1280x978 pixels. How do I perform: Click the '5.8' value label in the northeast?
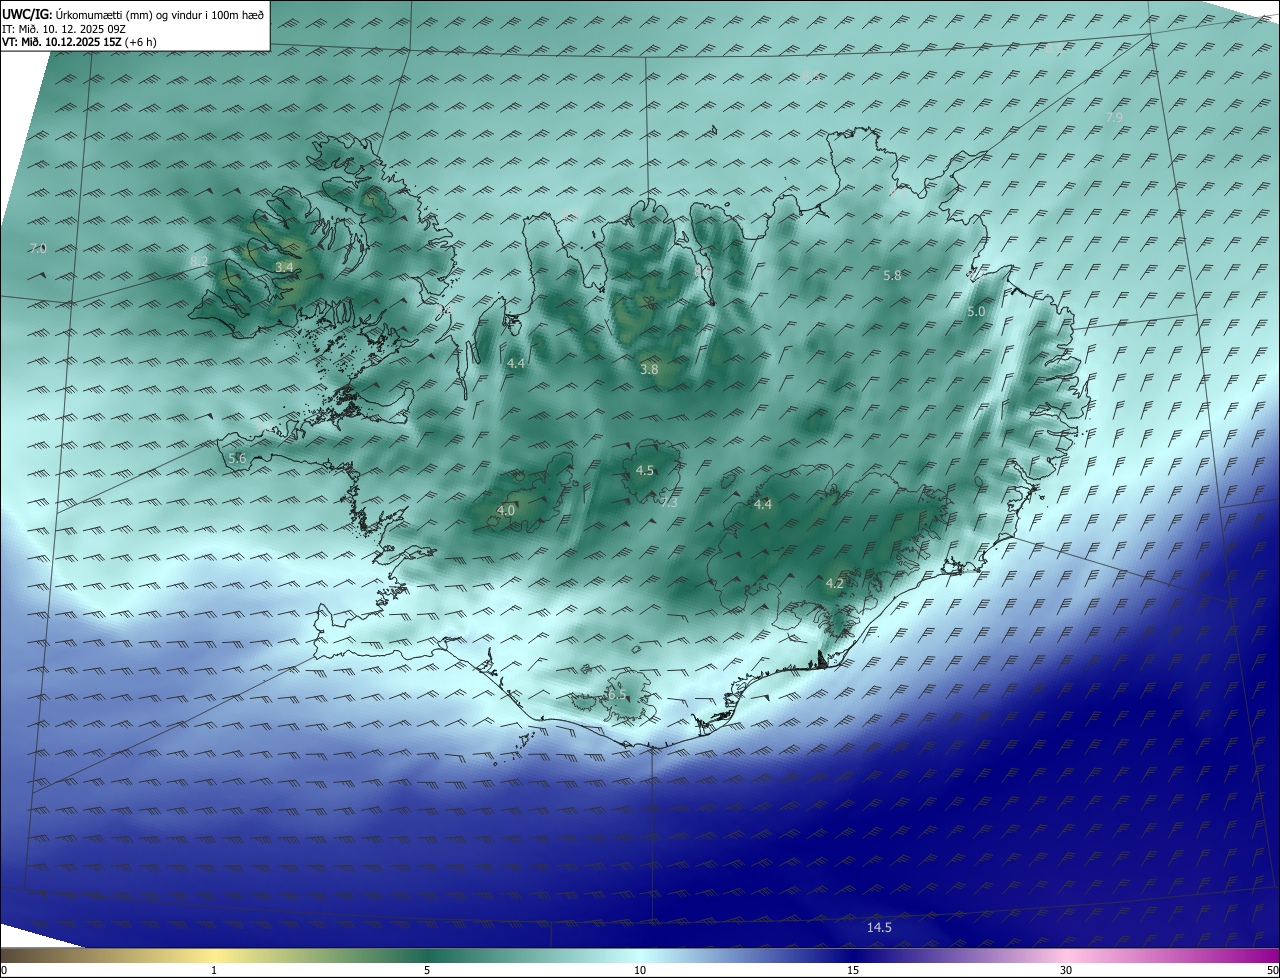893,275
